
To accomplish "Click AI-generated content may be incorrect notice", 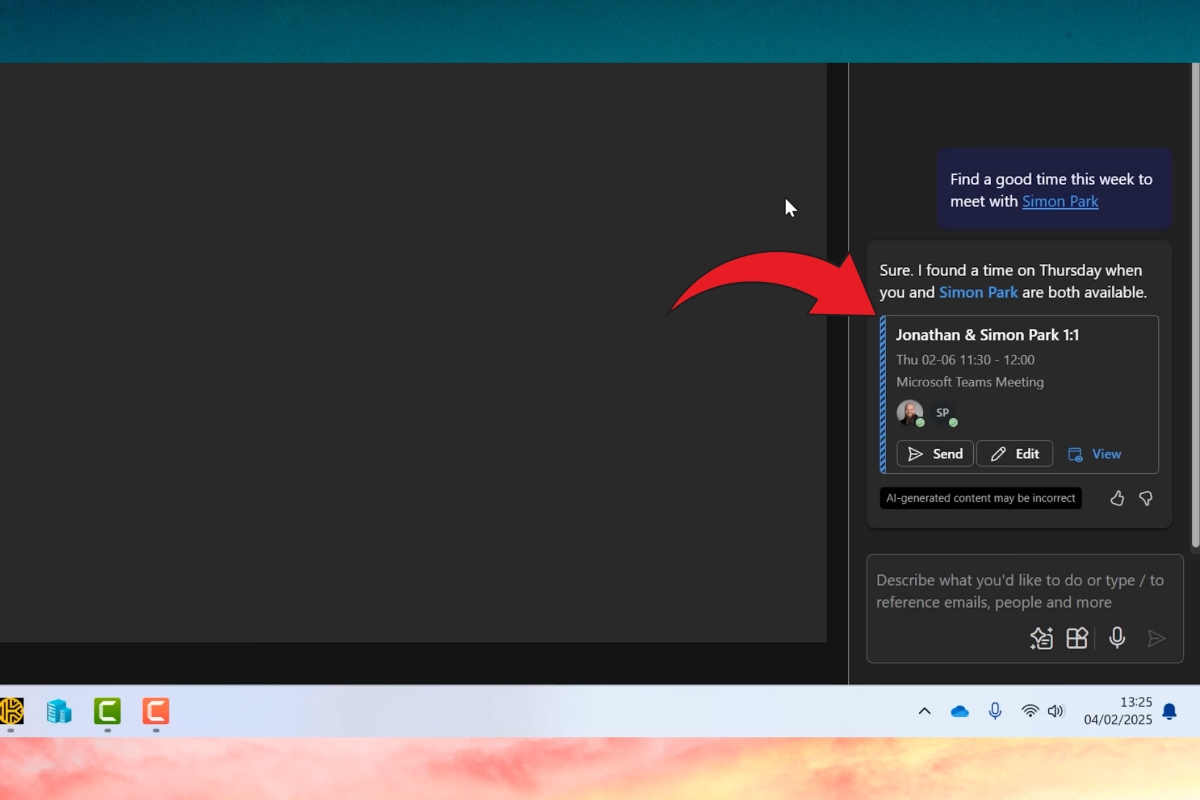I will (x=980, y=498).
